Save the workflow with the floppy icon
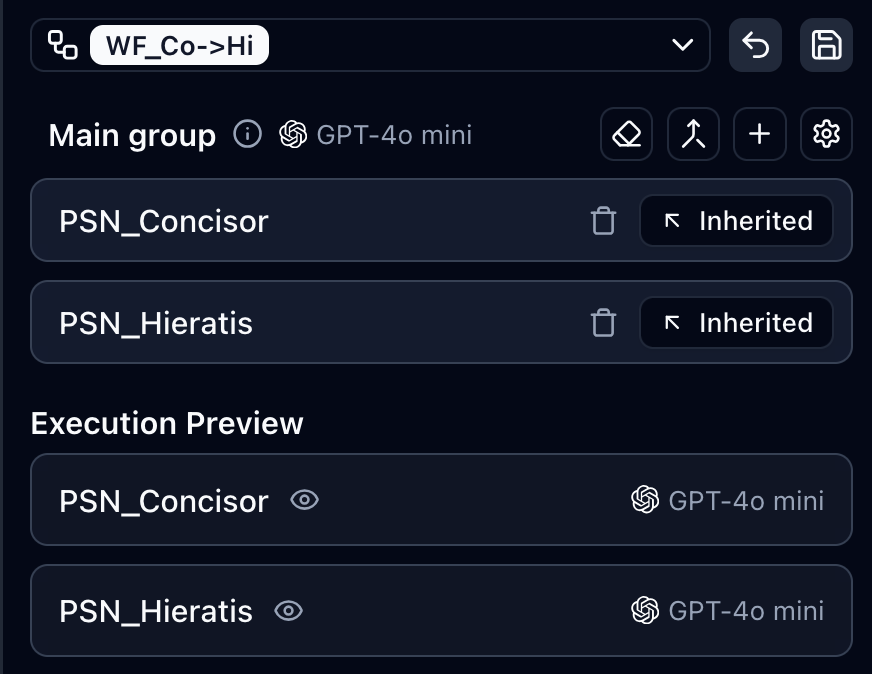 [826, 46]
